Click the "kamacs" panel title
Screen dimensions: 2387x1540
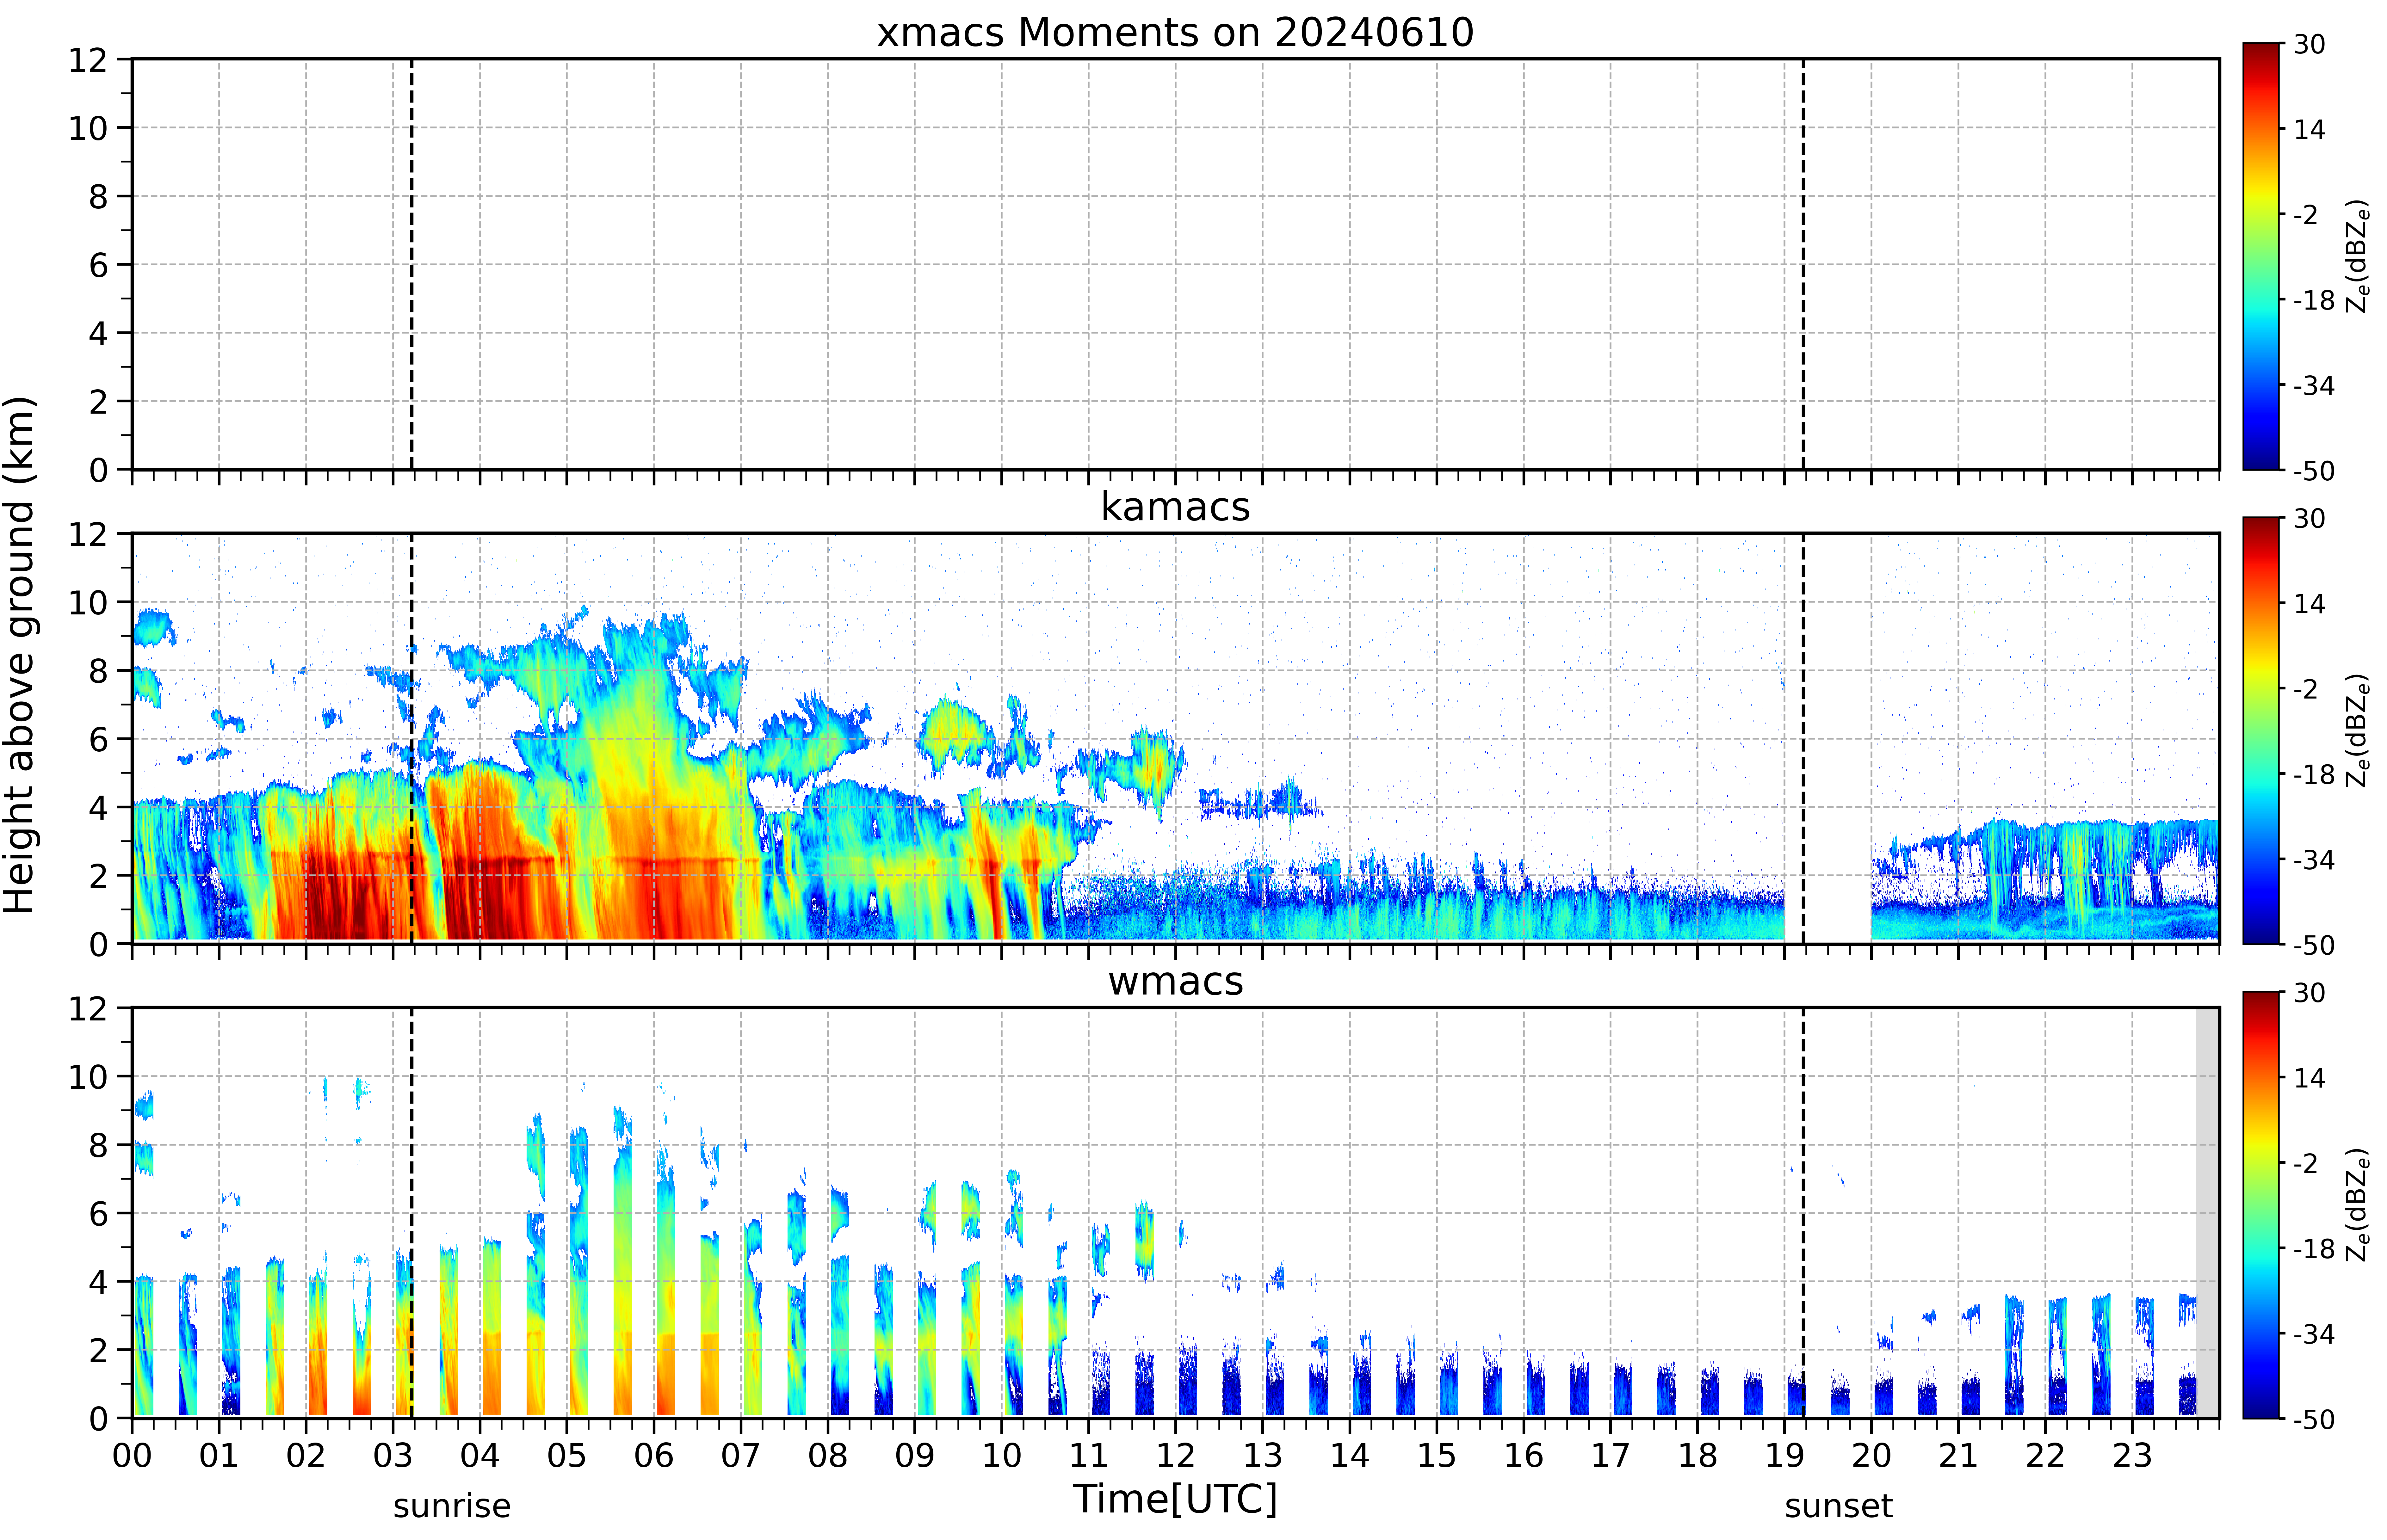pos(1175,507)
